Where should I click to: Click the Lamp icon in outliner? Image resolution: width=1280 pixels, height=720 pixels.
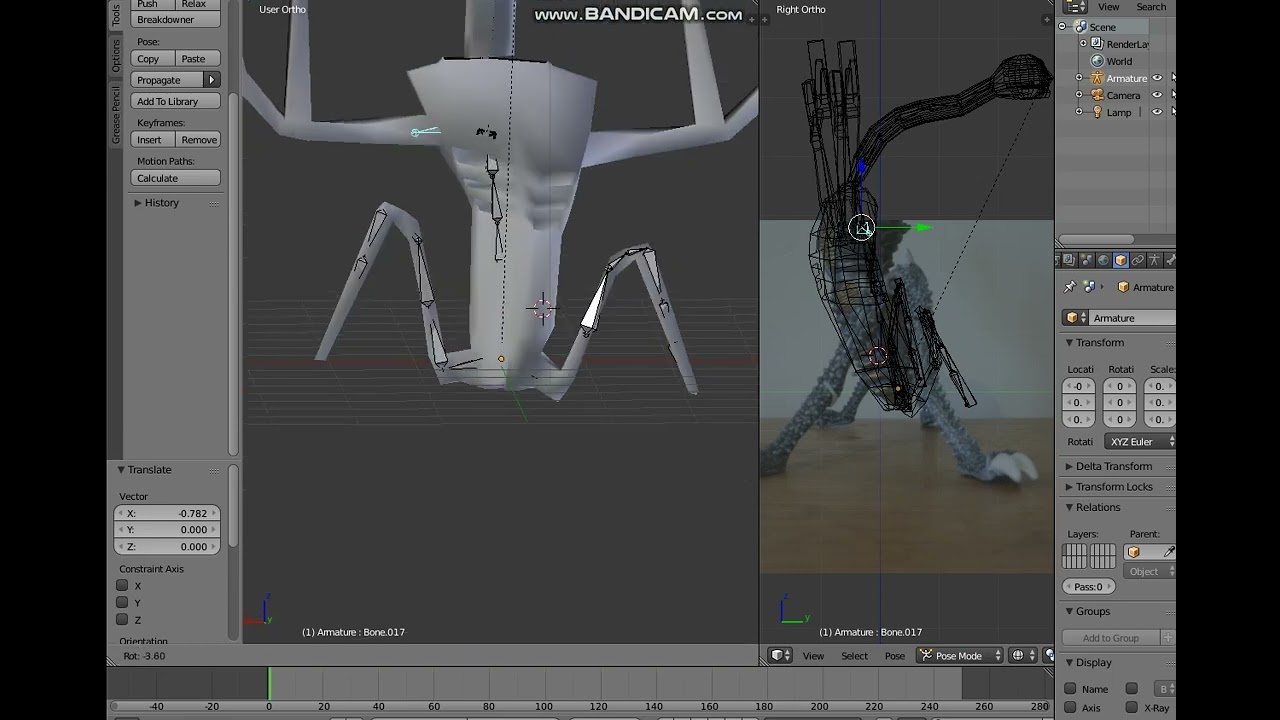(1097, 112)
